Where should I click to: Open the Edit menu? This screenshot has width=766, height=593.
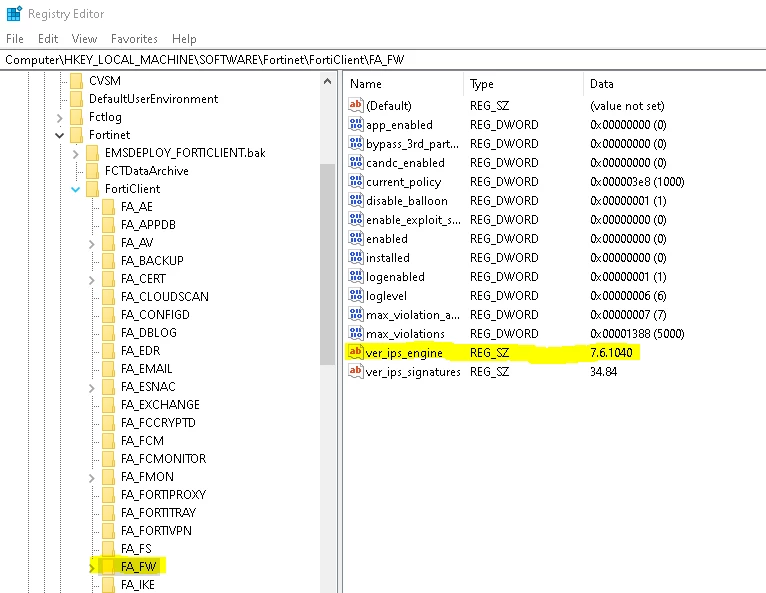(x=48, y=39)
